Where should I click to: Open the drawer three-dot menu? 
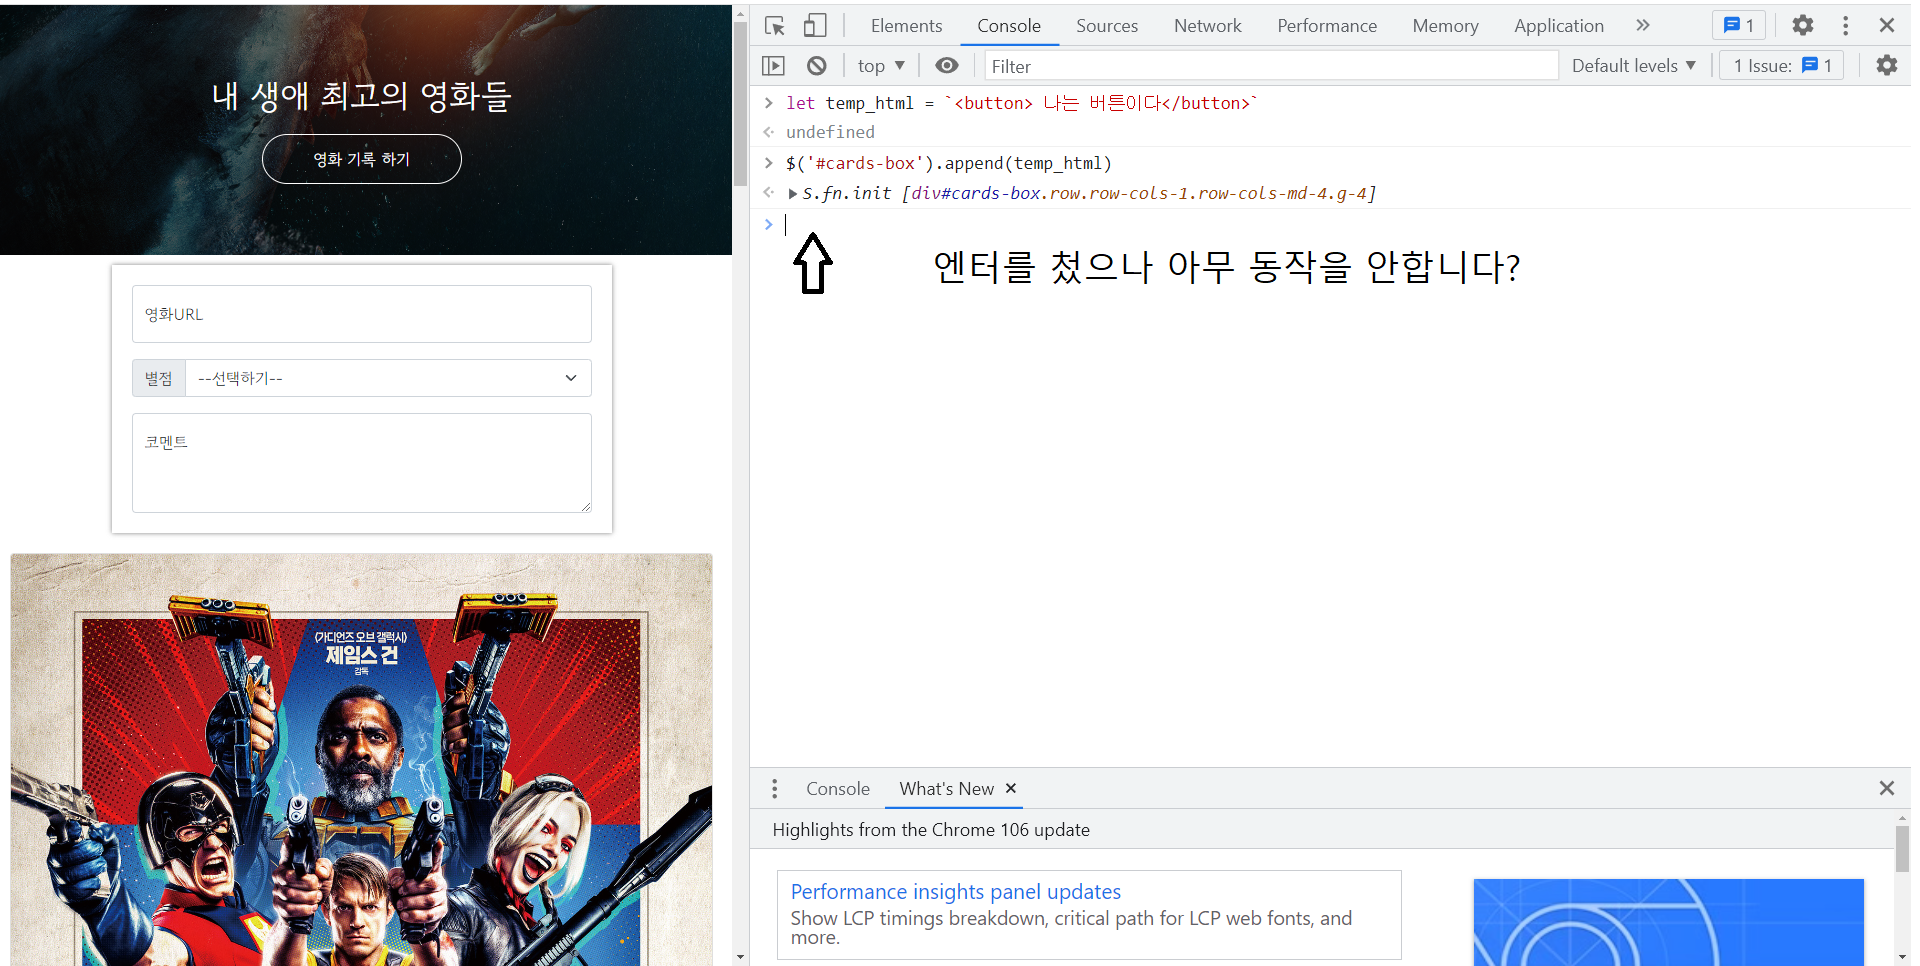coord(774,789)
